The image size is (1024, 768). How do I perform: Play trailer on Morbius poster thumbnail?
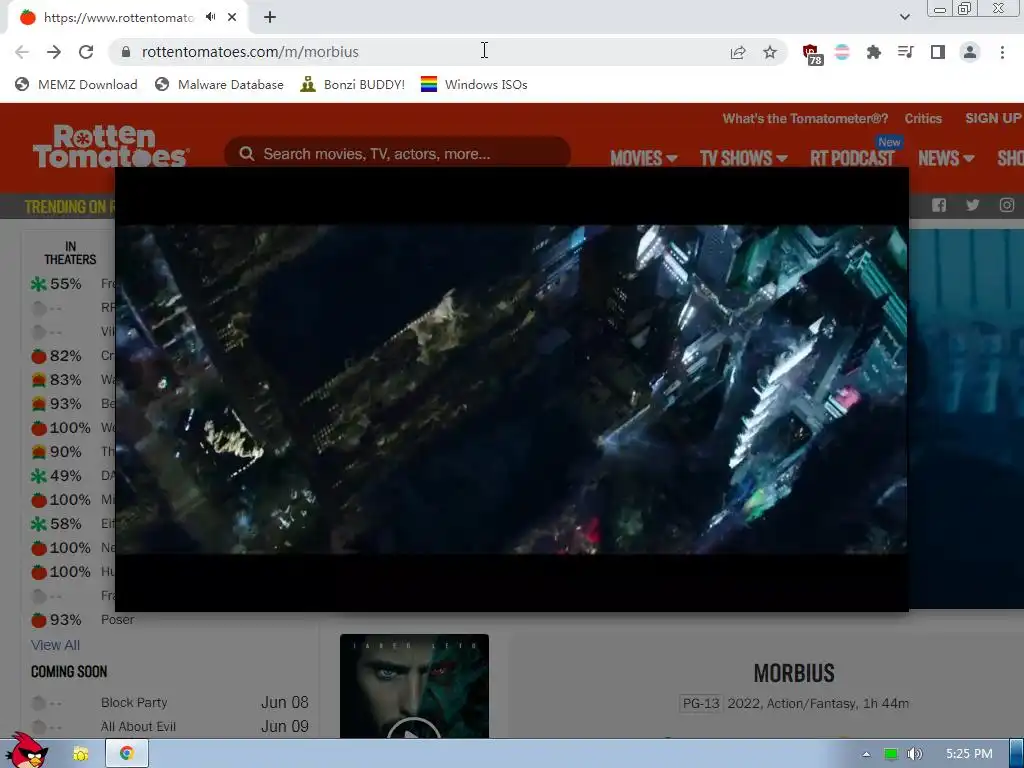pos(414,731)
